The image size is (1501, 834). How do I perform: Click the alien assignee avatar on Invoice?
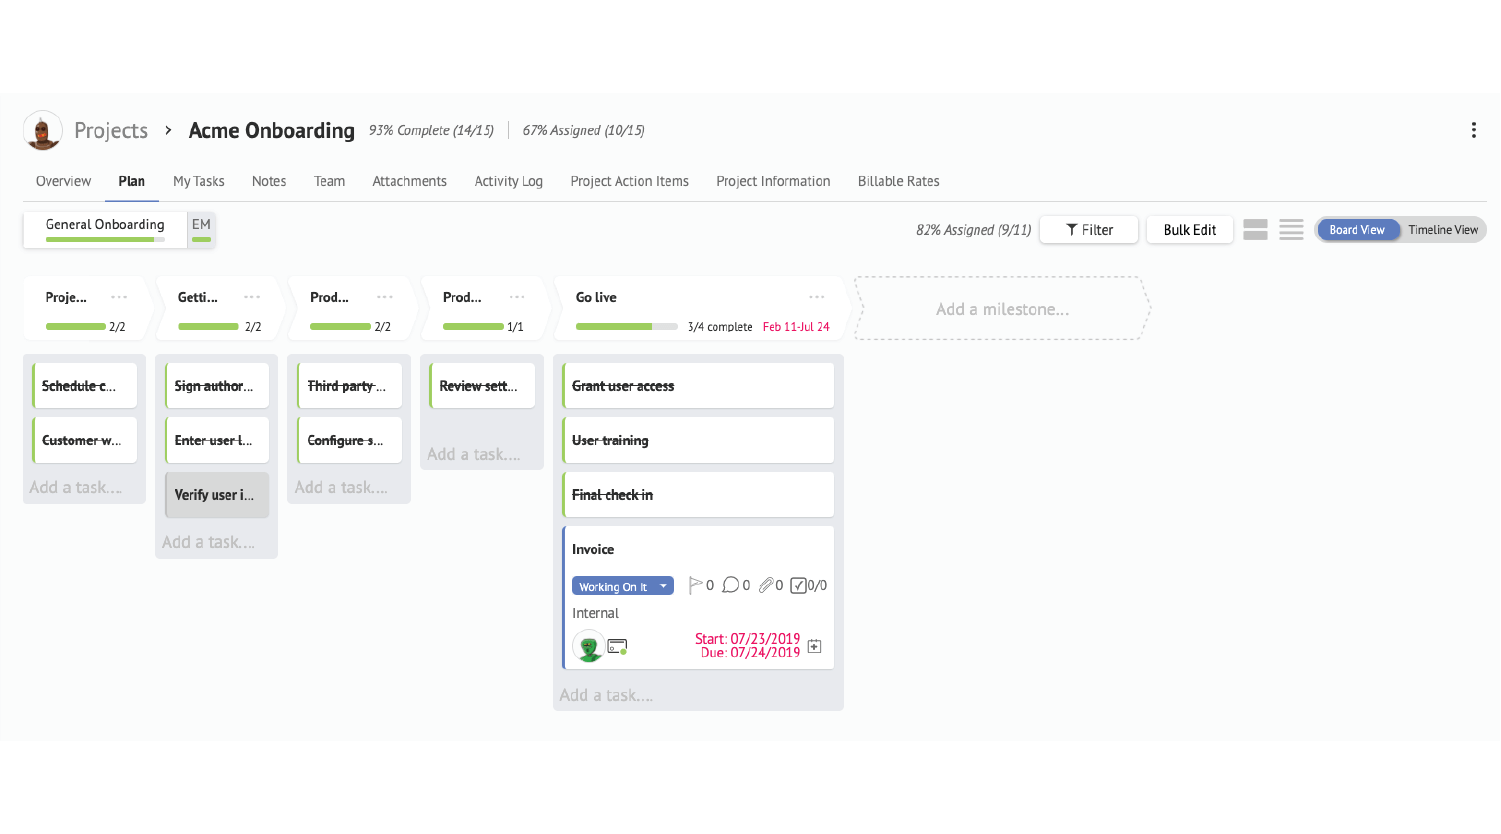[x=589, y=647]
